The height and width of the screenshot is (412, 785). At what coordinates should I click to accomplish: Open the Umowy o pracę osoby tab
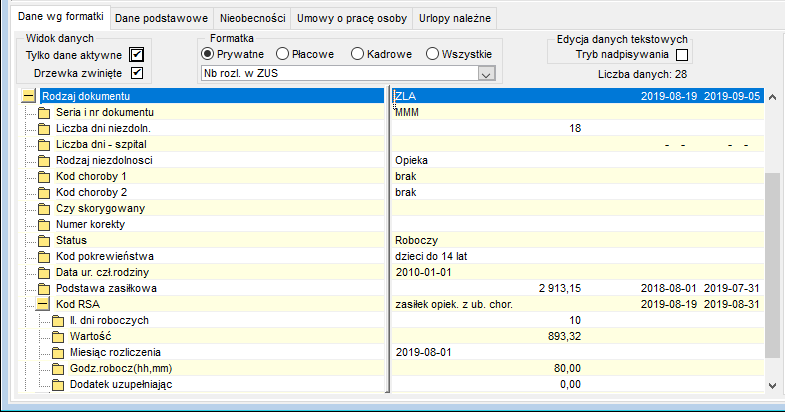(351, 19)
